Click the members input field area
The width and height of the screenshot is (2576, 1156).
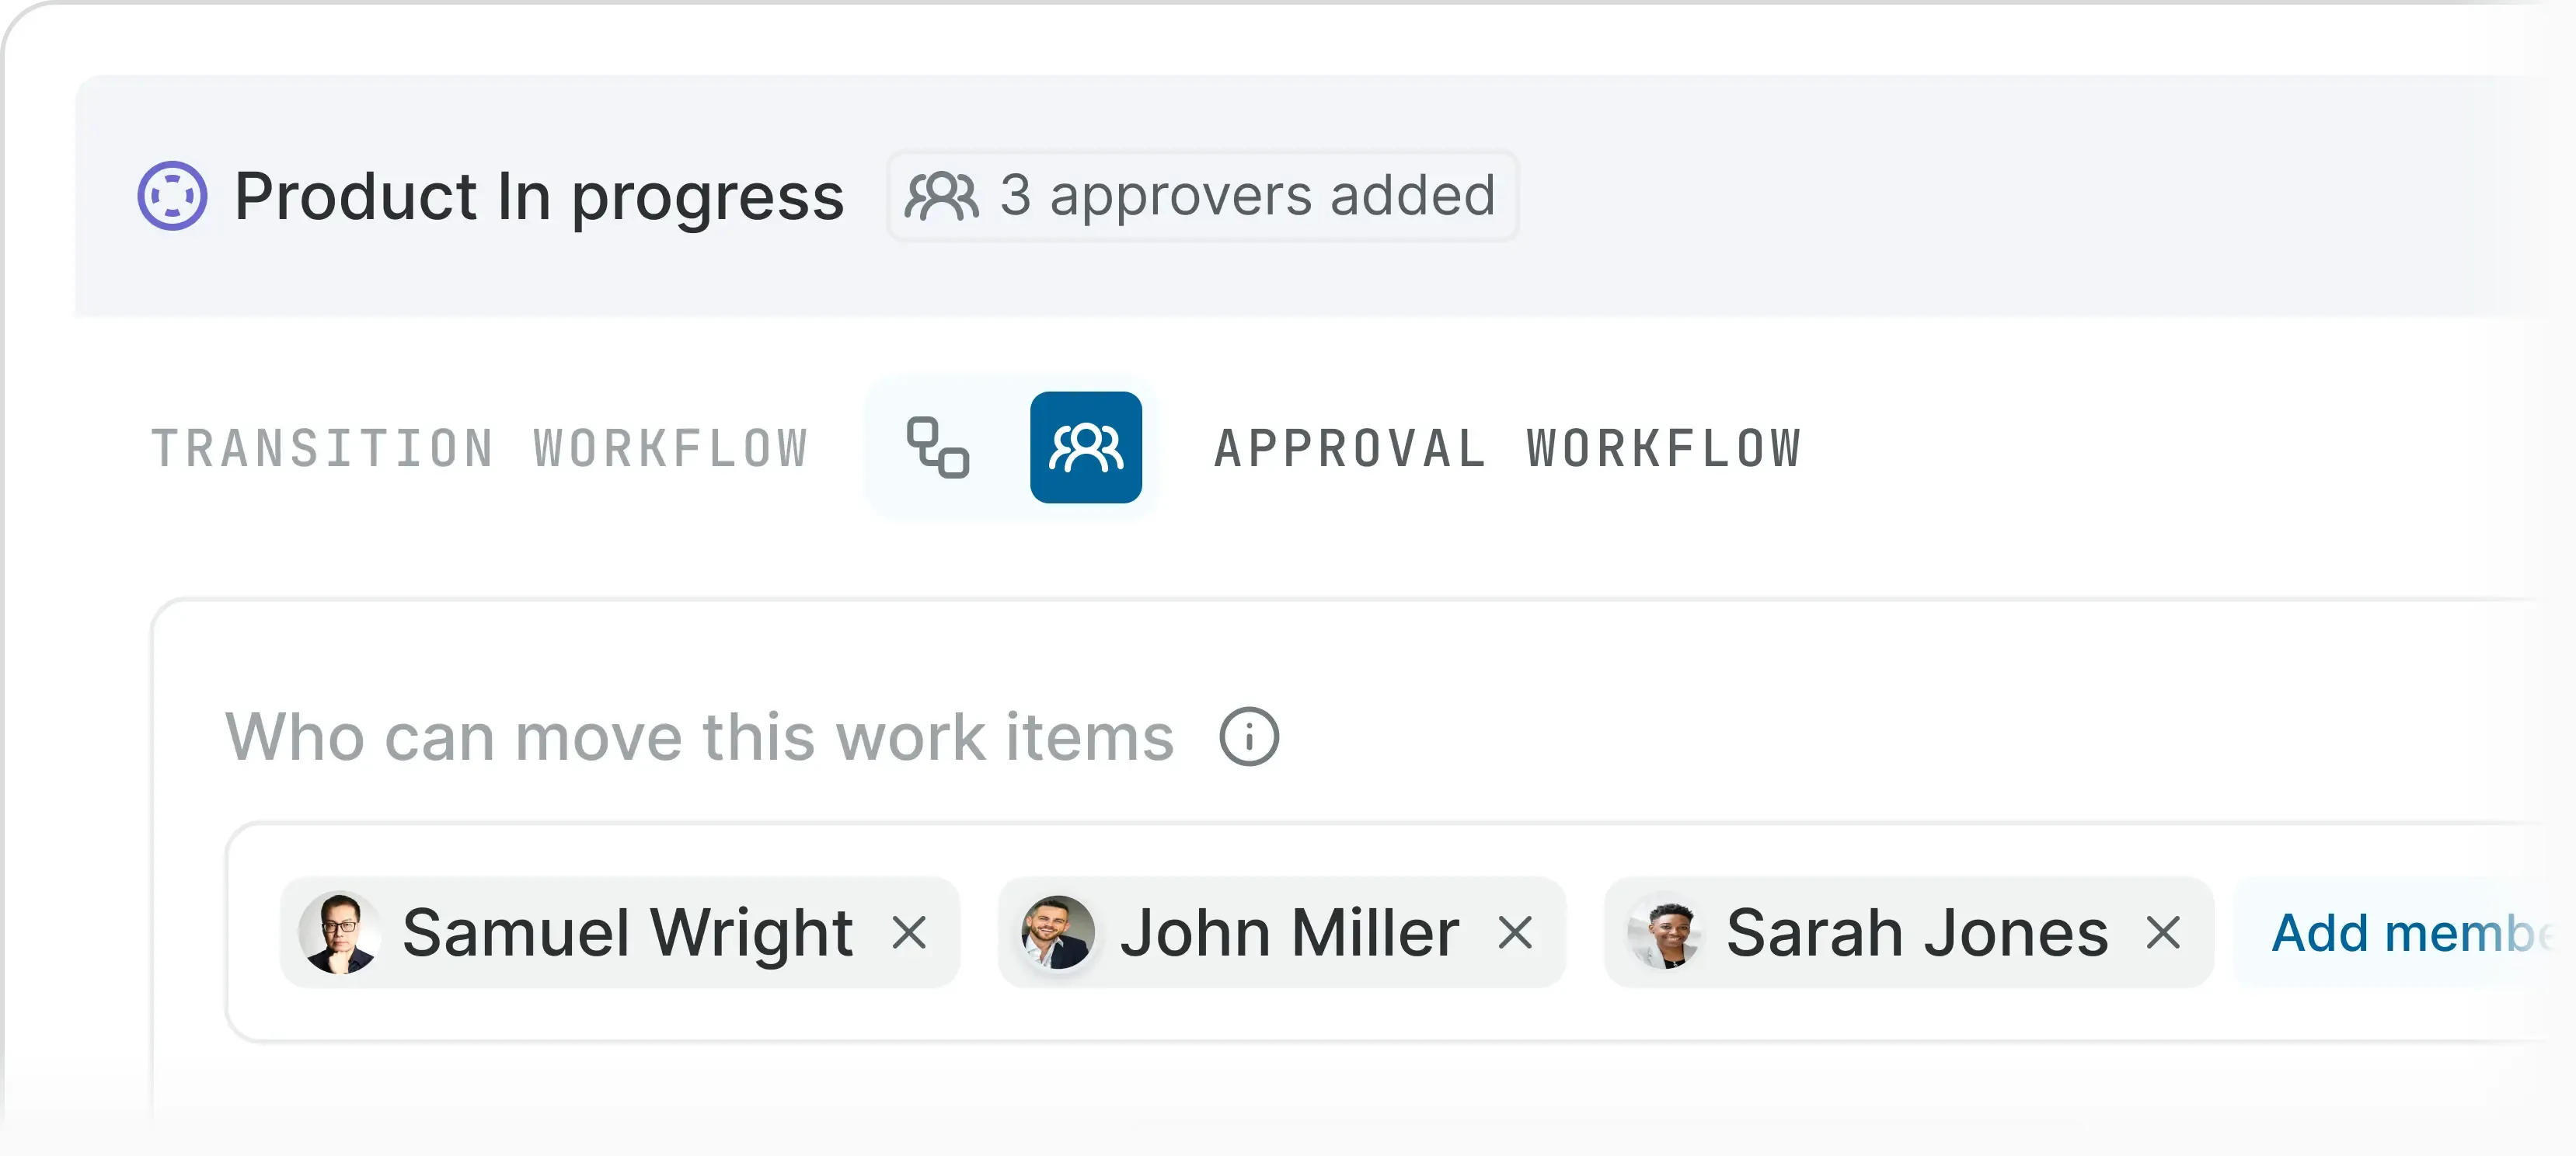point(1300,932)
